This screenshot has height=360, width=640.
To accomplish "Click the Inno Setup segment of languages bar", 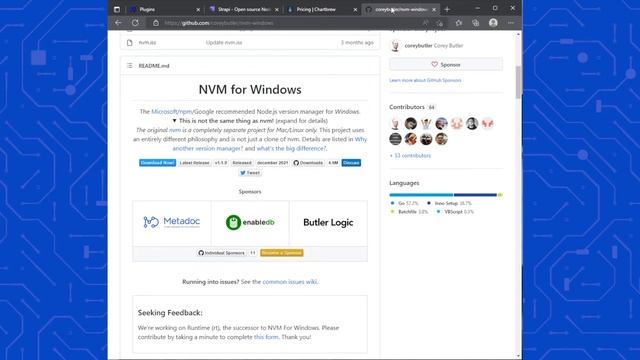I will point(475,195).
